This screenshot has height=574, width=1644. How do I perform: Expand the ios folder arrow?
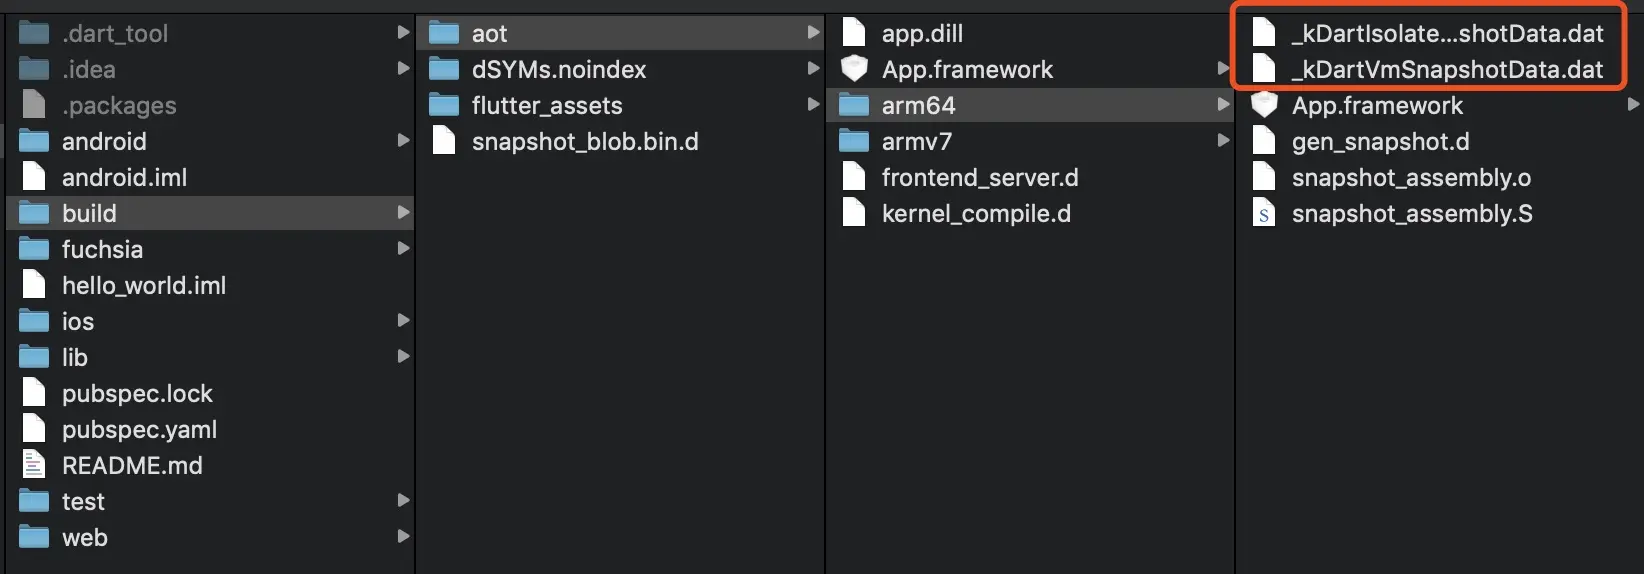tap(403, 321)
